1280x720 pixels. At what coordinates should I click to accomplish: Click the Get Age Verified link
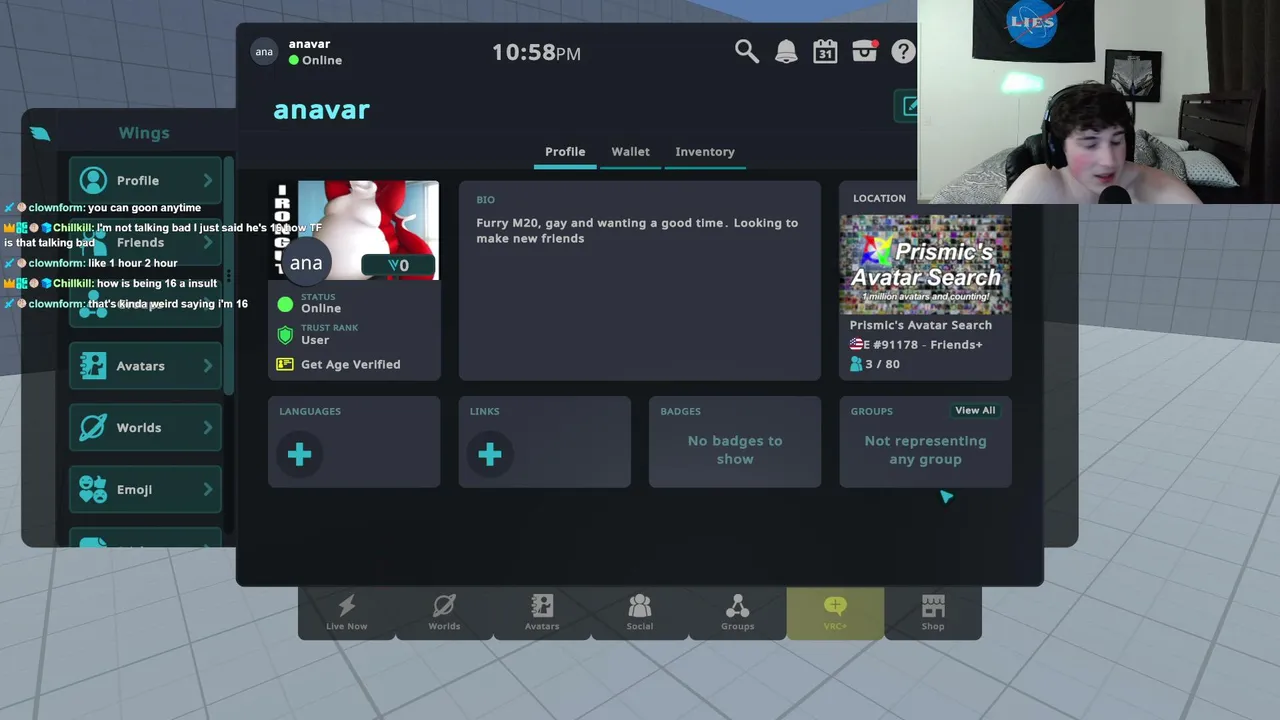coord(350,364)
